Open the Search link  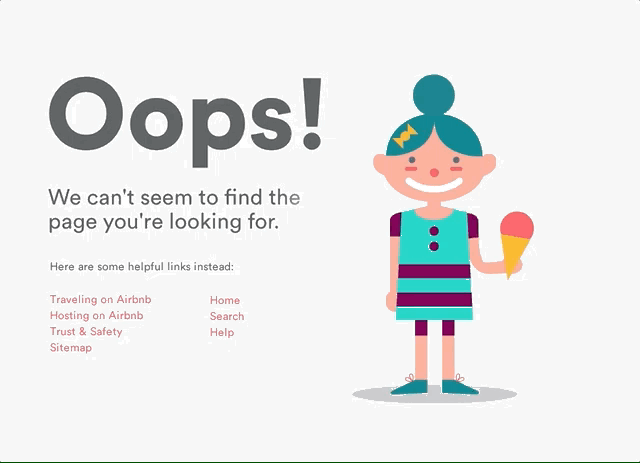(x=227, y=316)
